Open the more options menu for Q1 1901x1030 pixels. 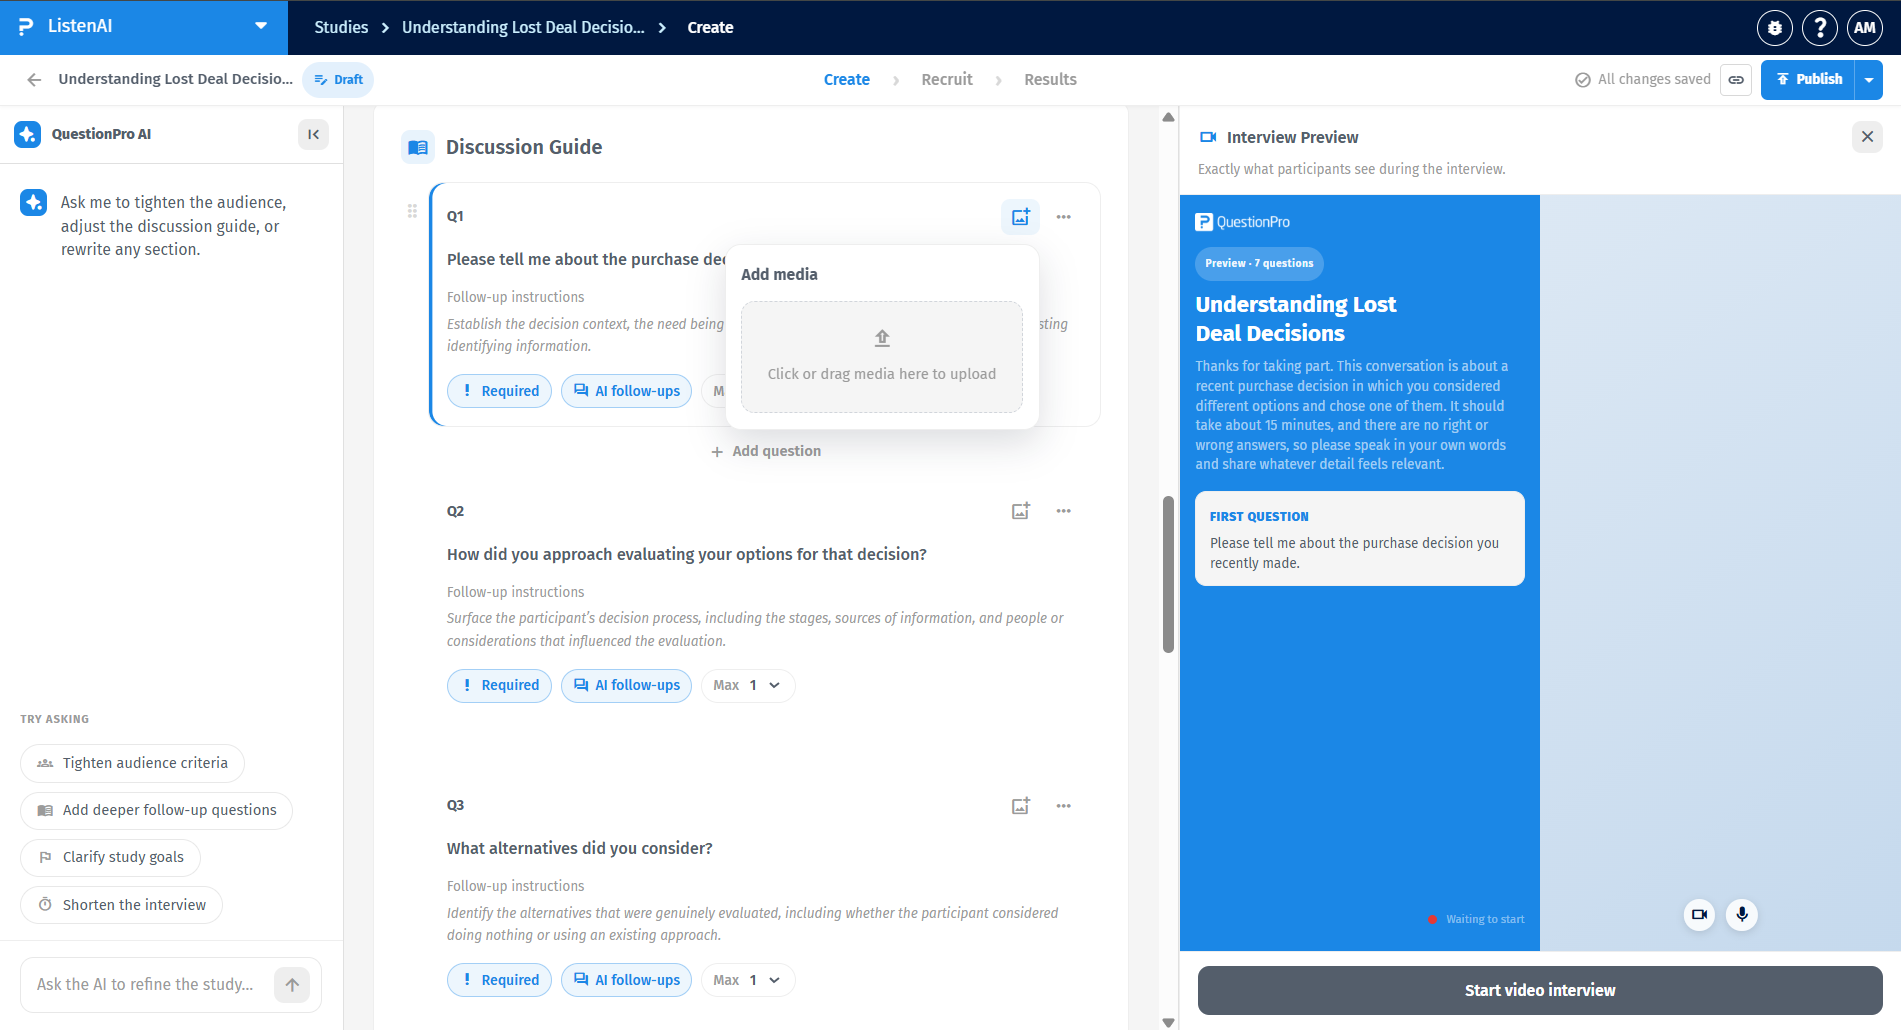[x=1063, y=217]
